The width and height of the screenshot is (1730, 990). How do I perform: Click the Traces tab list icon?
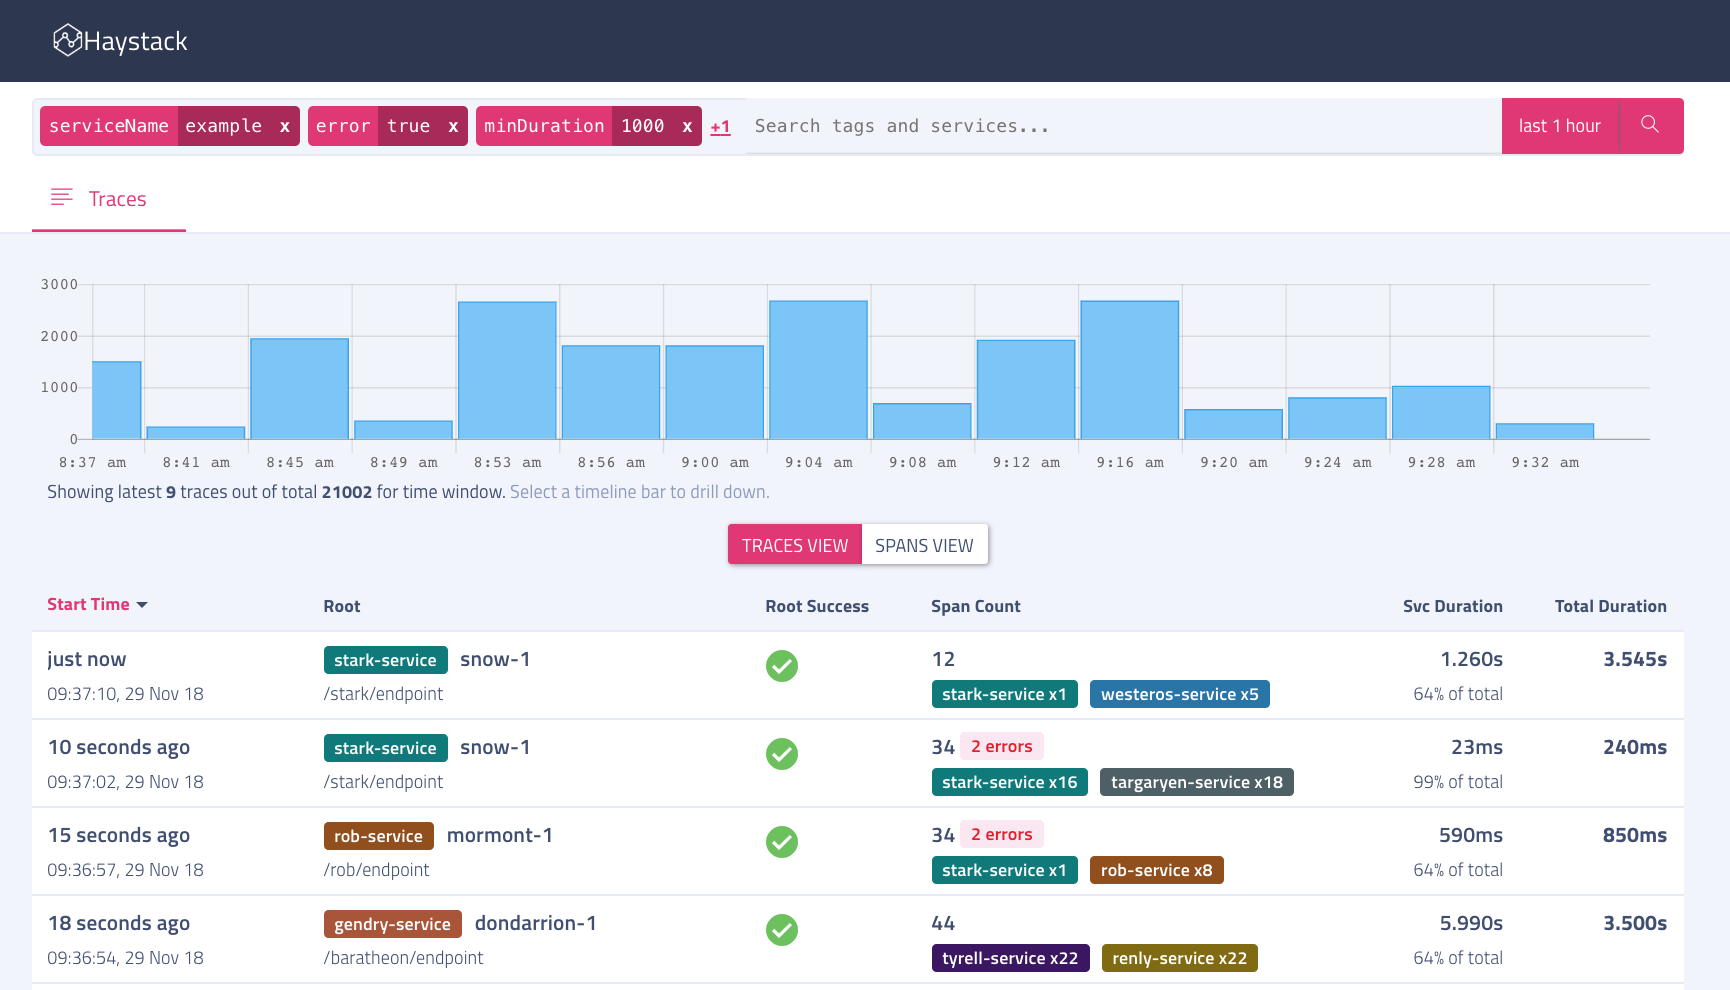[x=62, y=197]
